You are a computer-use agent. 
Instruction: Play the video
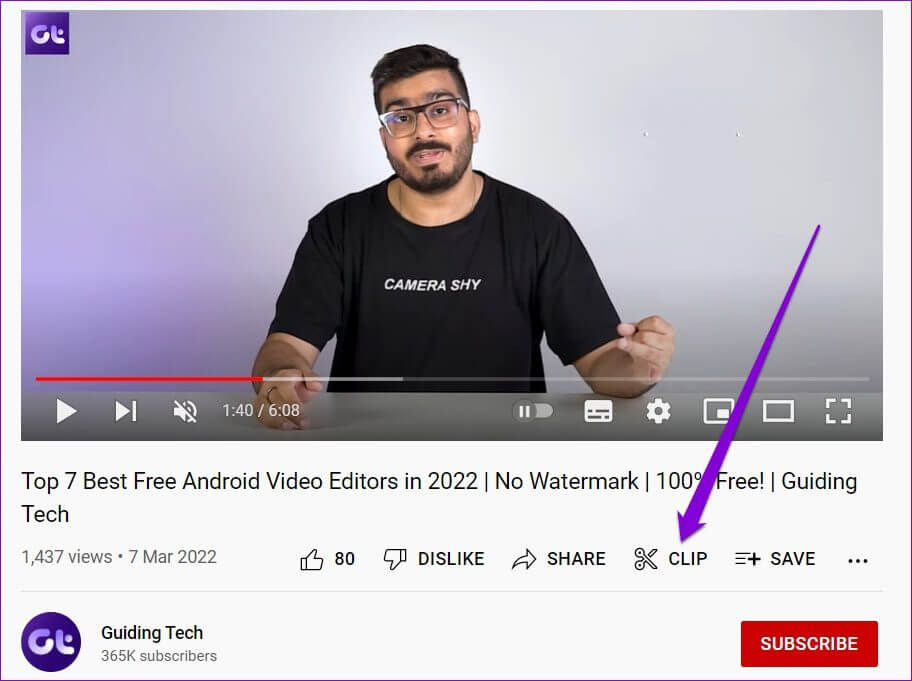point(66,411)
